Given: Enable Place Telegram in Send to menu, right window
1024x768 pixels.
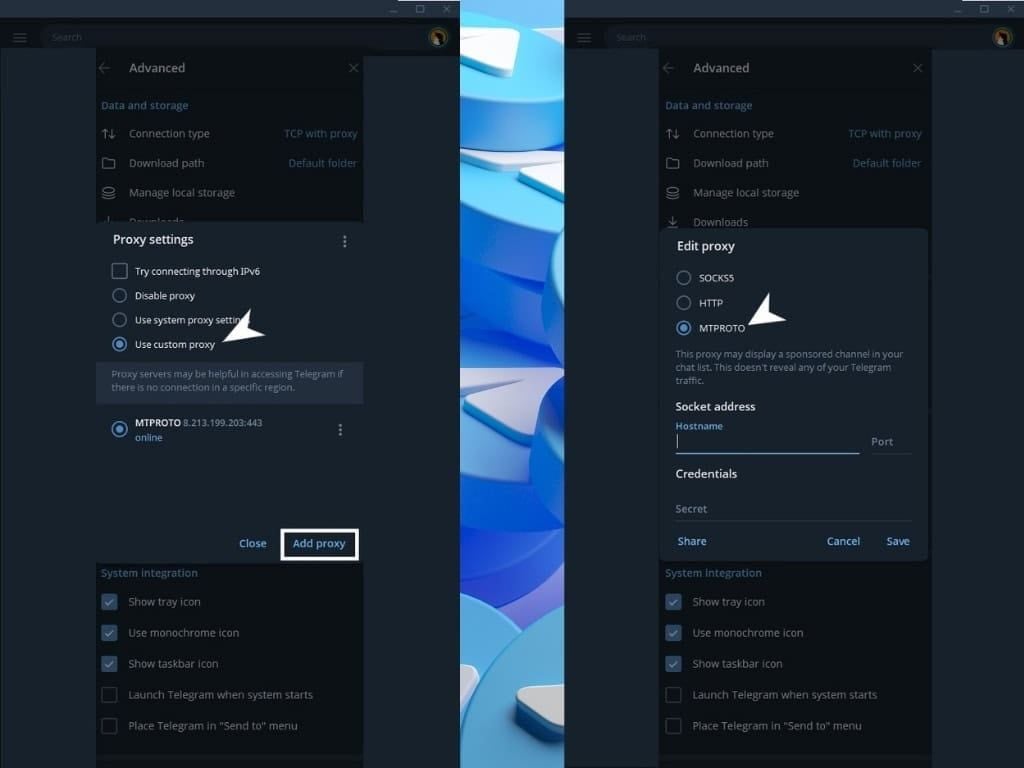Looking at the screenshot, I should point(673,726).
